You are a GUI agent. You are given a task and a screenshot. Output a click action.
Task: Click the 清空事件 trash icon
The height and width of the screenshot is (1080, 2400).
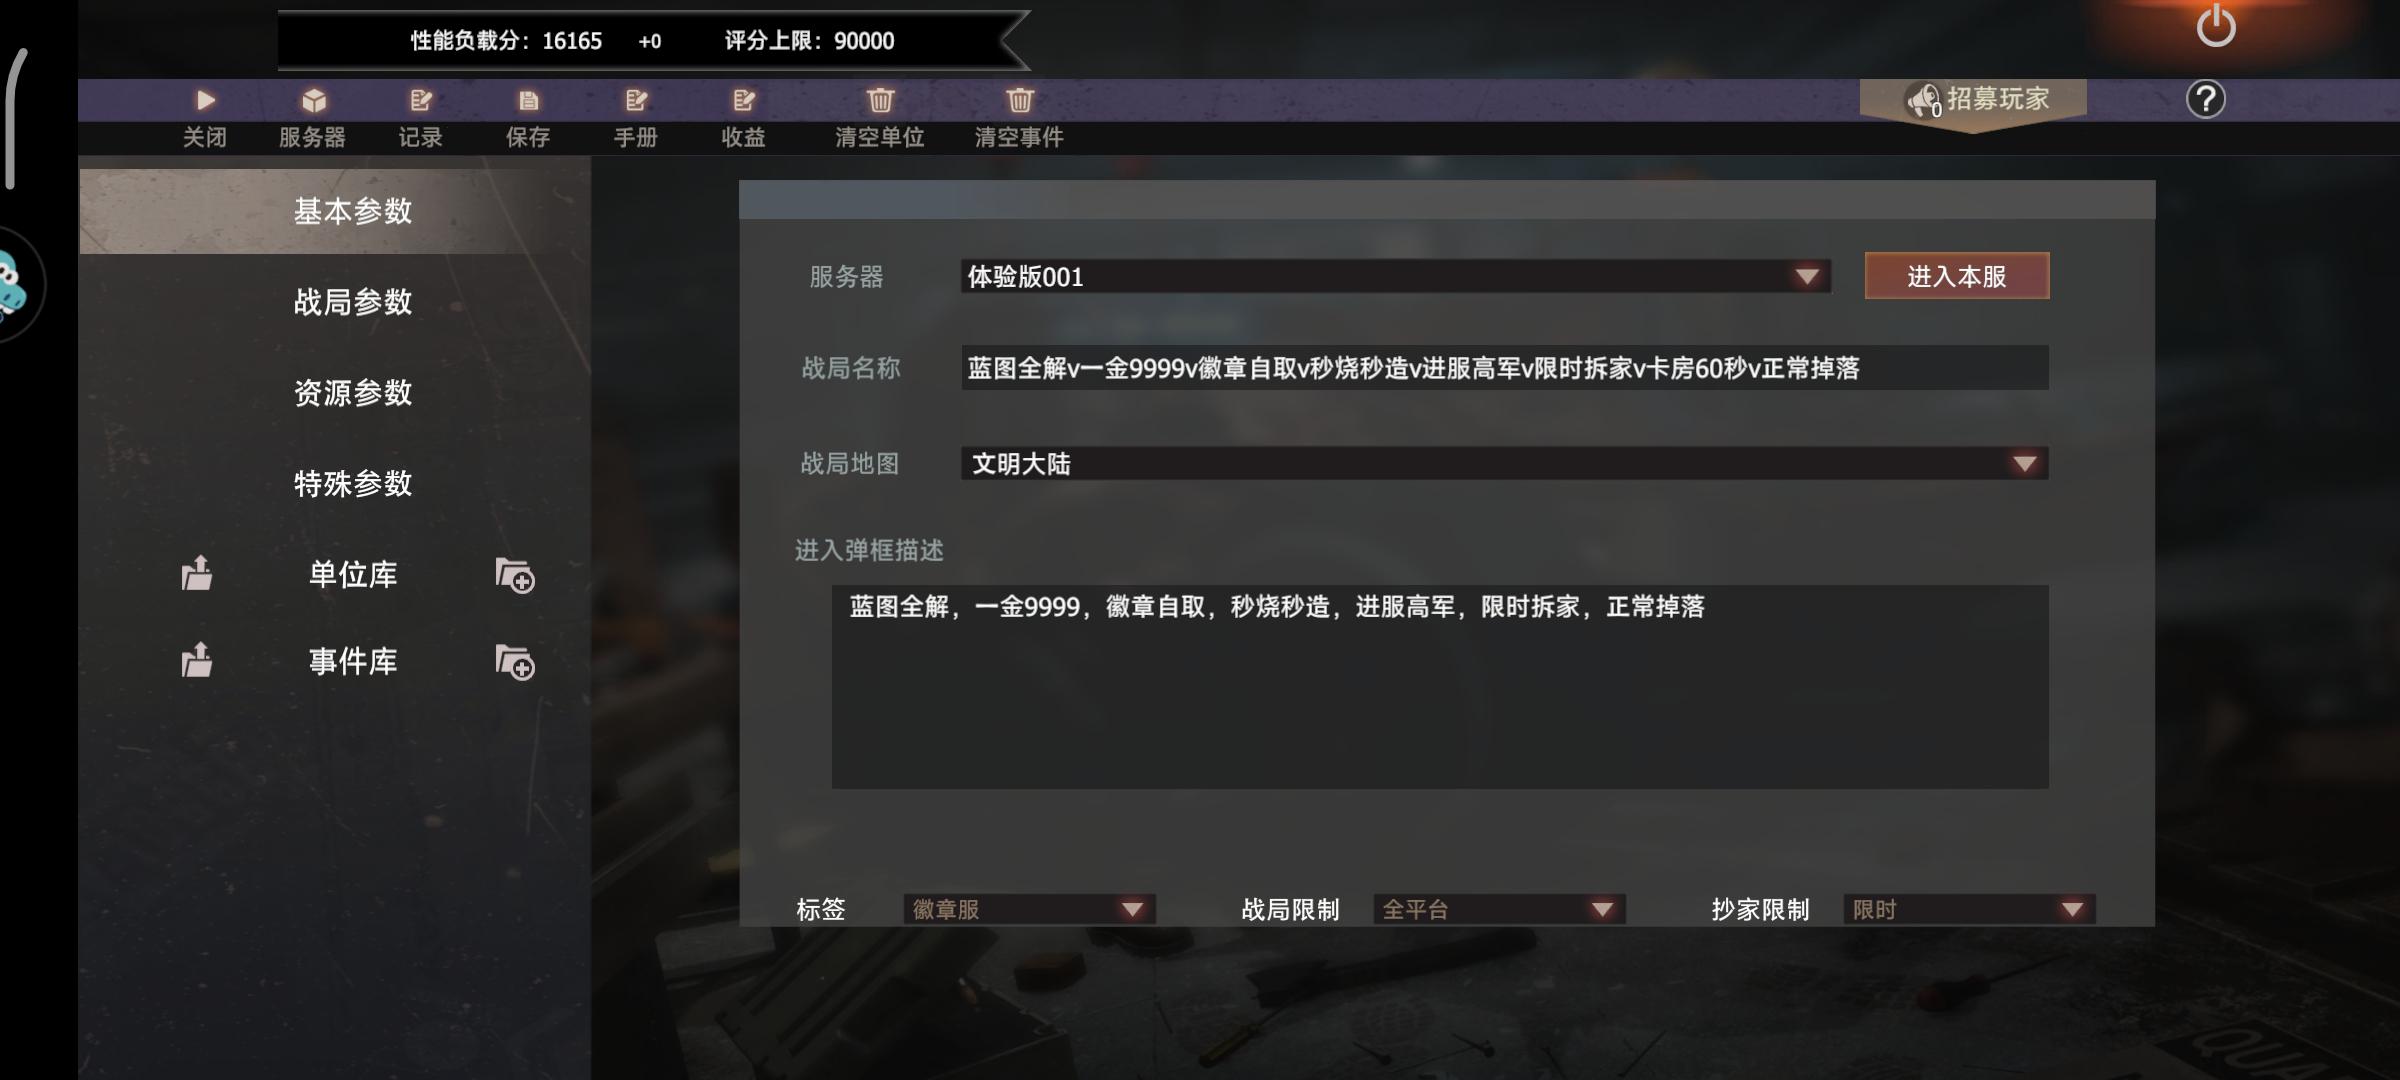pos(1019,100)
